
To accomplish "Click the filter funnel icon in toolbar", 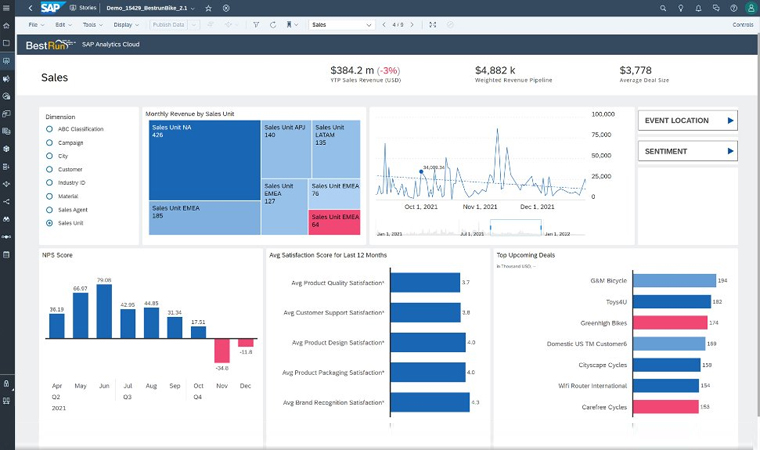I will [x=256, y=24].
